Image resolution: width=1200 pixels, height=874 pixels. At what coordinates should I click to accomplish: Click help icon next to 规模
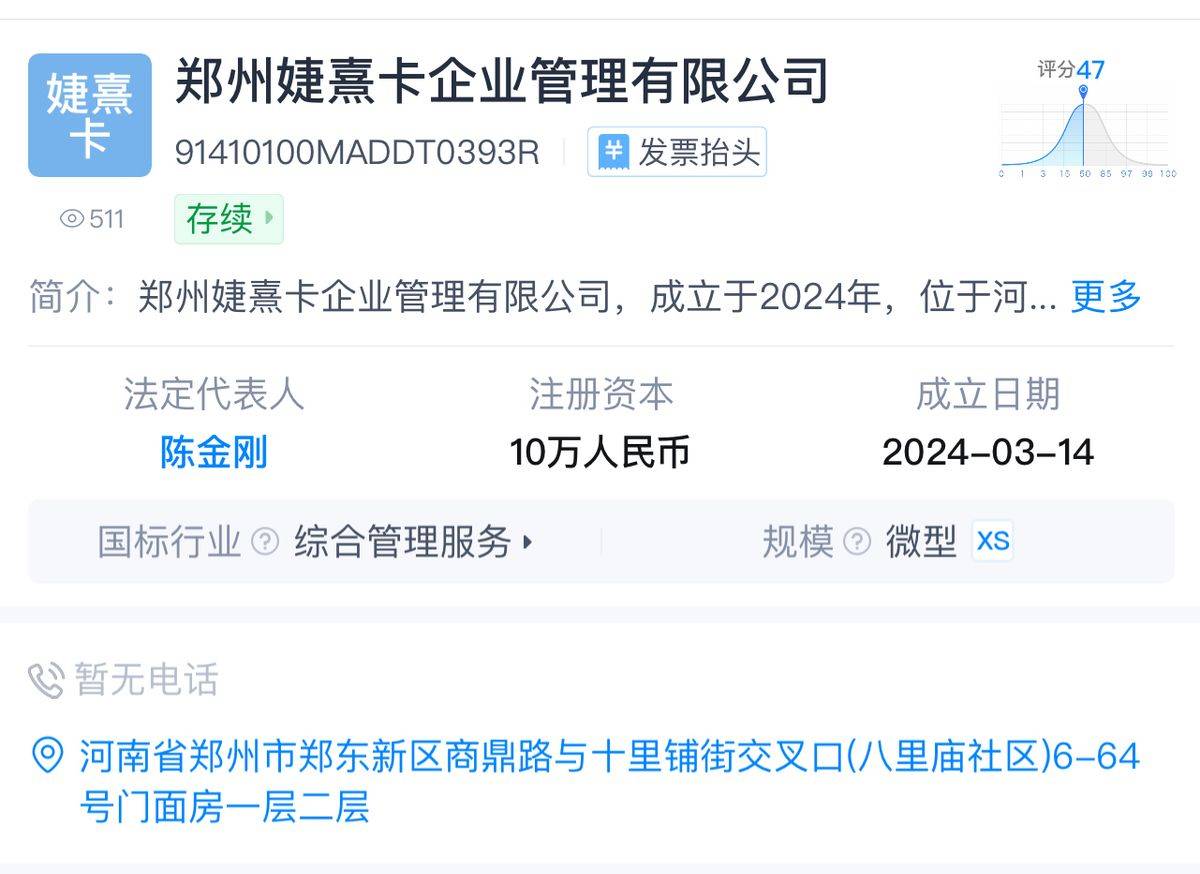pos(857,542)
